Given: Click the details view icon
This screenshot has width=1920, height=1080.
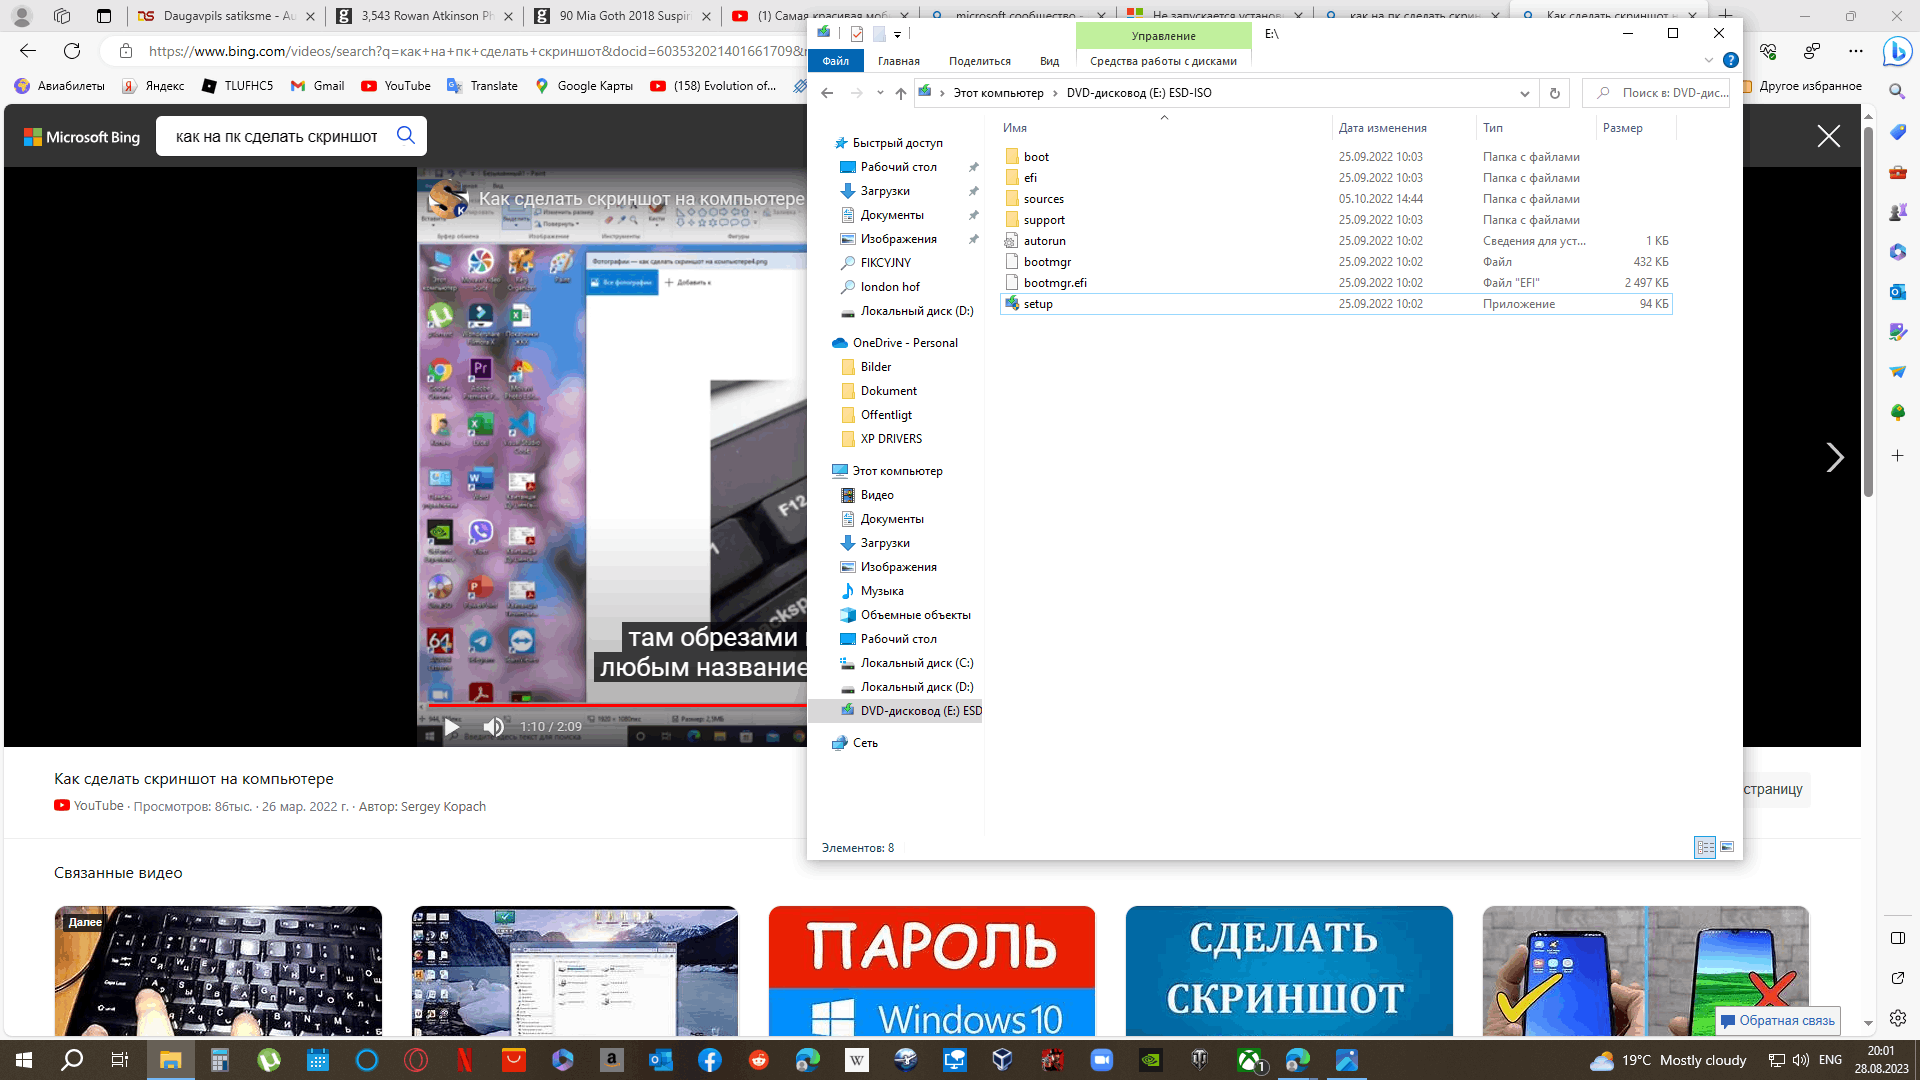Looking at the screenshot, I should (x=1705, y=847).
